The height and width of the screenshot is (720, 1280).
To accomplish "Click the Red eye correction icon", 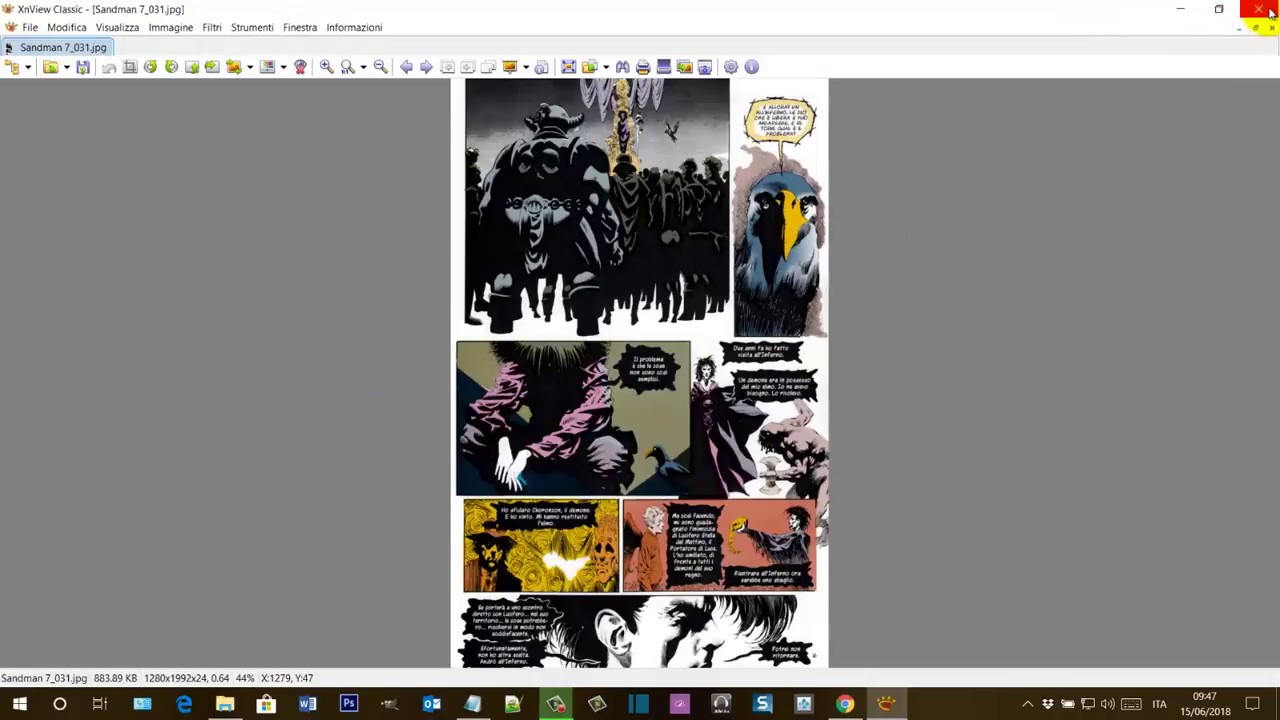I will 300,67.
